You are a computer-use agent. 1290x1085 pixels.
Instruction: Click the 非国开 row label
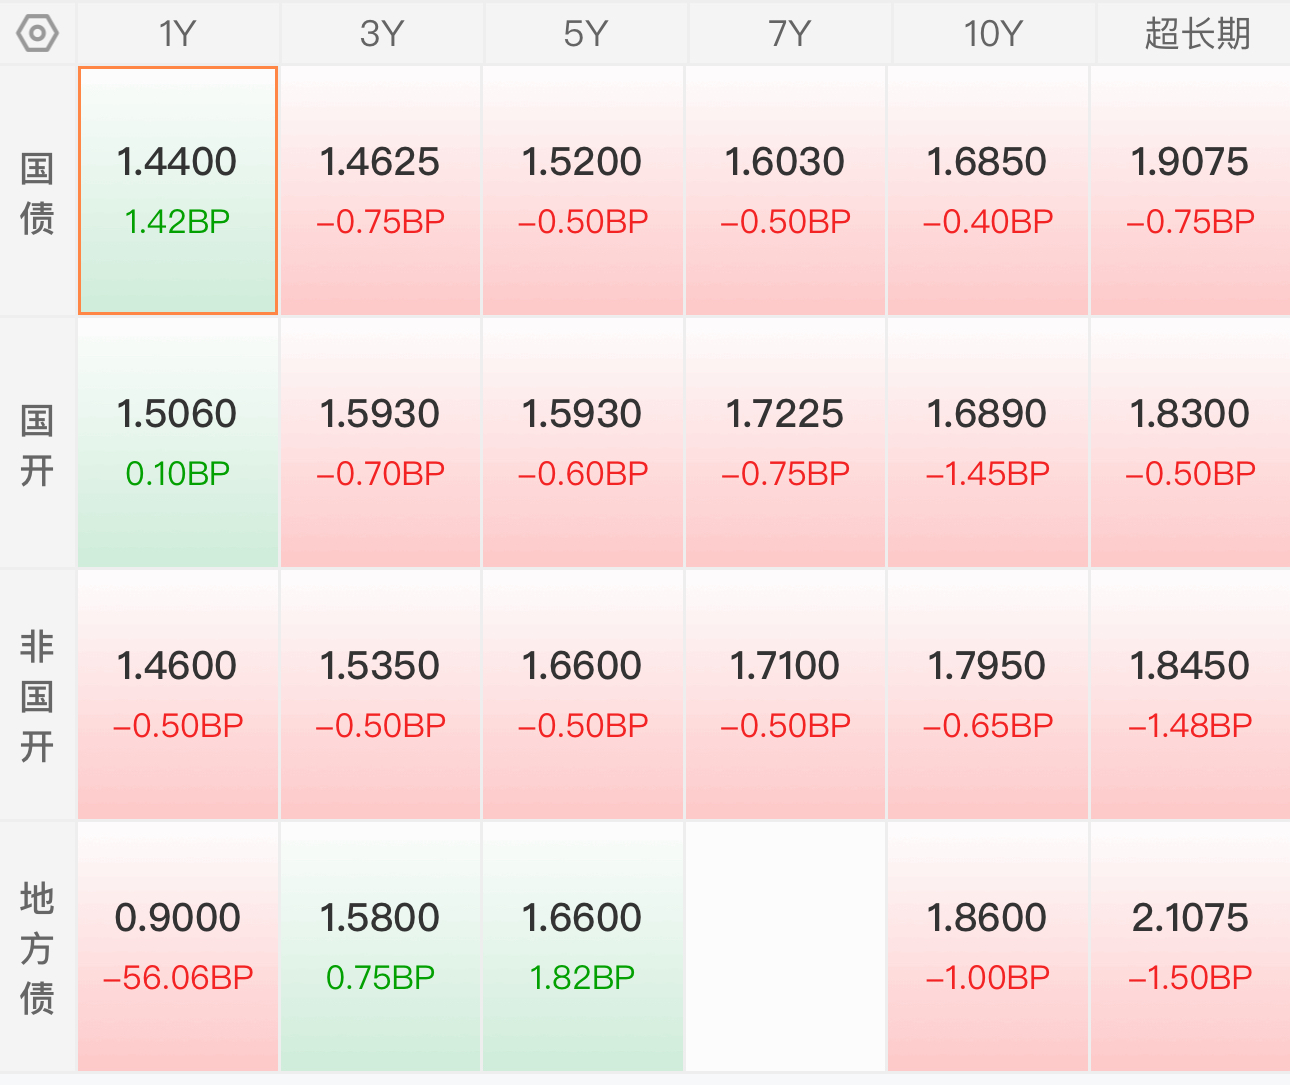pyautogui.click(x=37, y=696)
